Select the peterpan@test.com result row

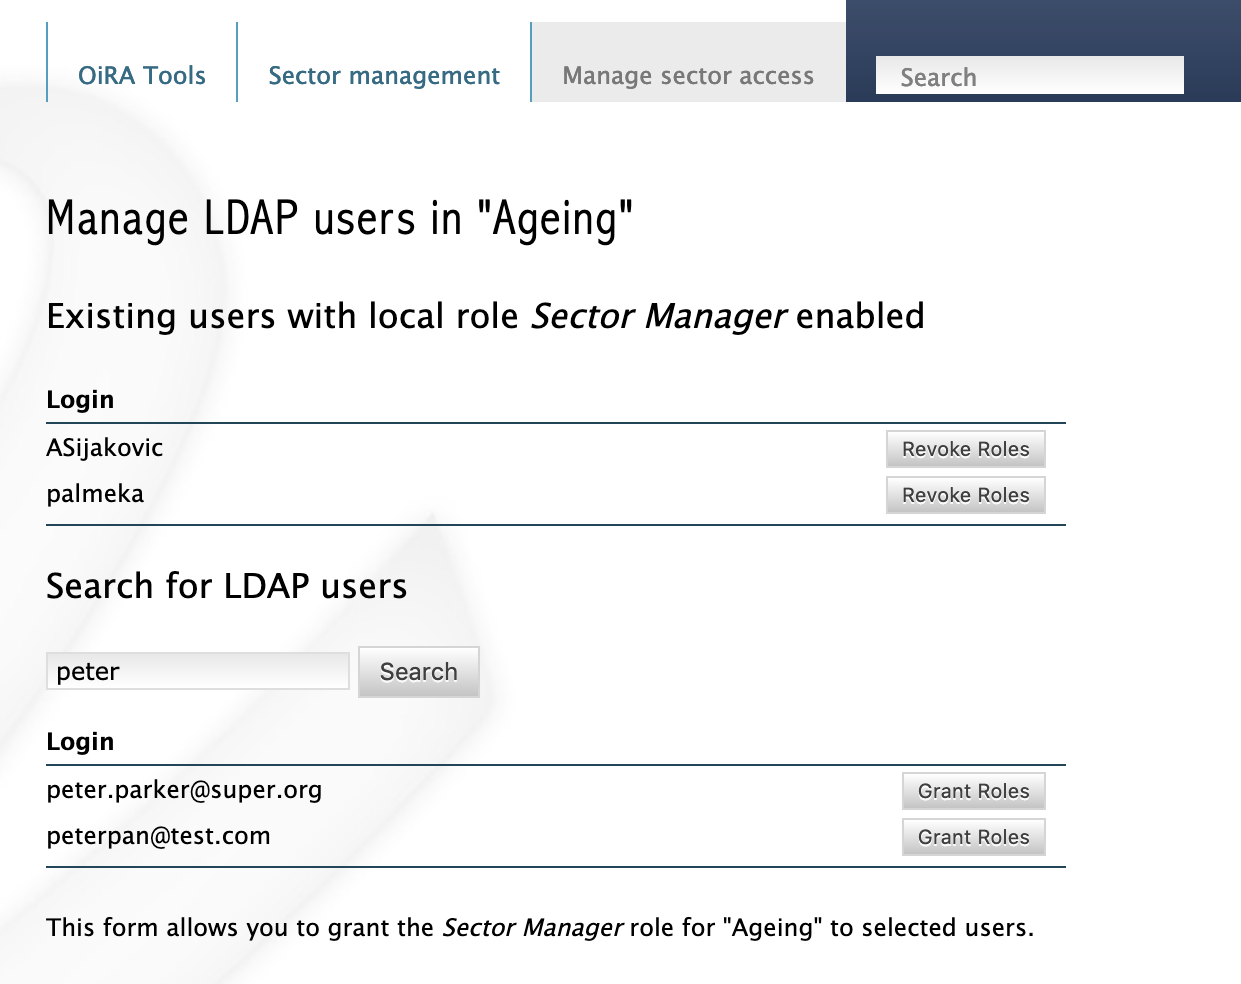tap(158, 836)
